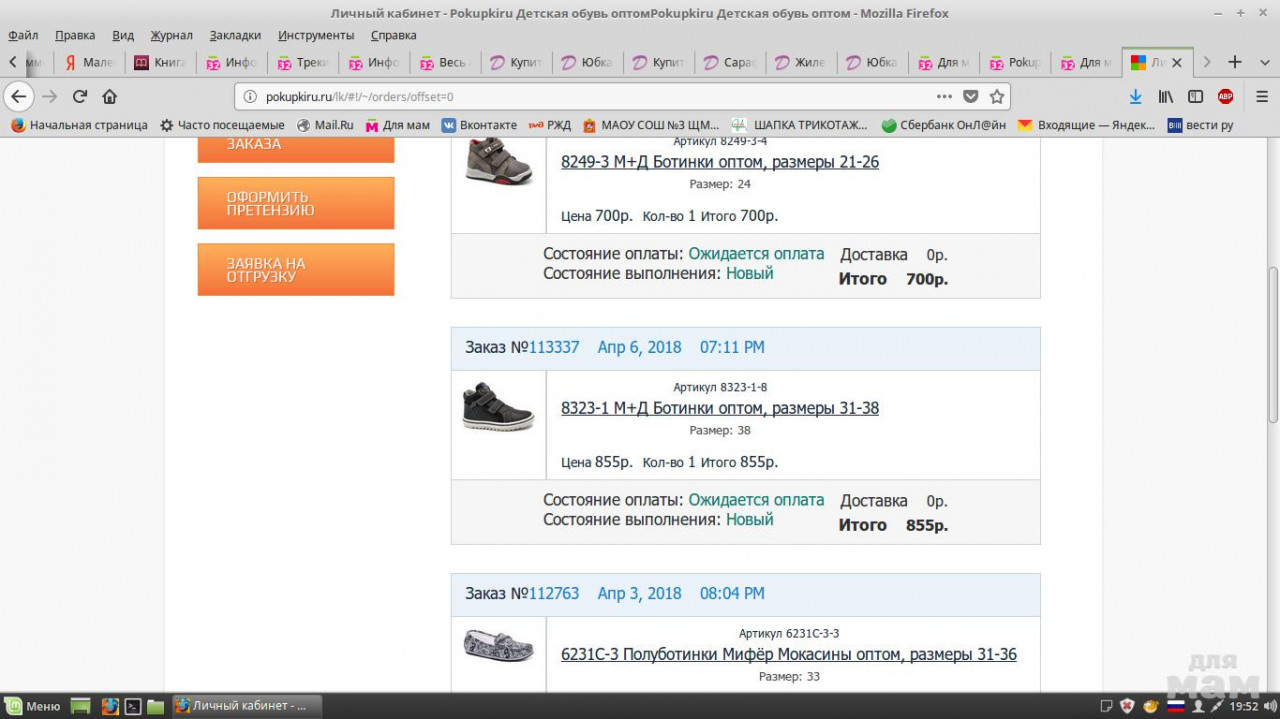
Task: Open the Закладки menu
Action: pos(235,35)
